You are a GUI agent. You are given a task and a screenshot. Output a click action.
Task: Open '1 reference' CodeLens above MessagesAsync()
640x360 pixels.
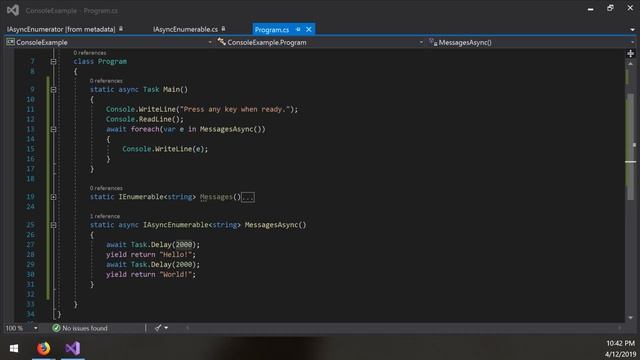click(104, 216)
